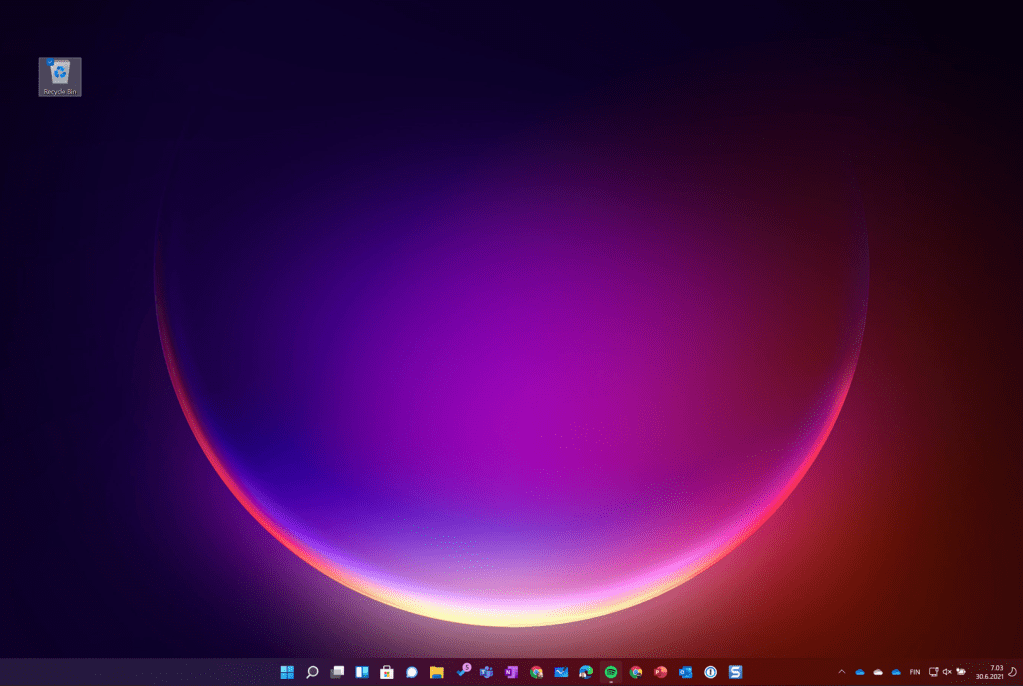Toggle focus assist moon icon
Image resolution: width=1023 pixels, height=686 pixels.
[x=1013, y=672]
